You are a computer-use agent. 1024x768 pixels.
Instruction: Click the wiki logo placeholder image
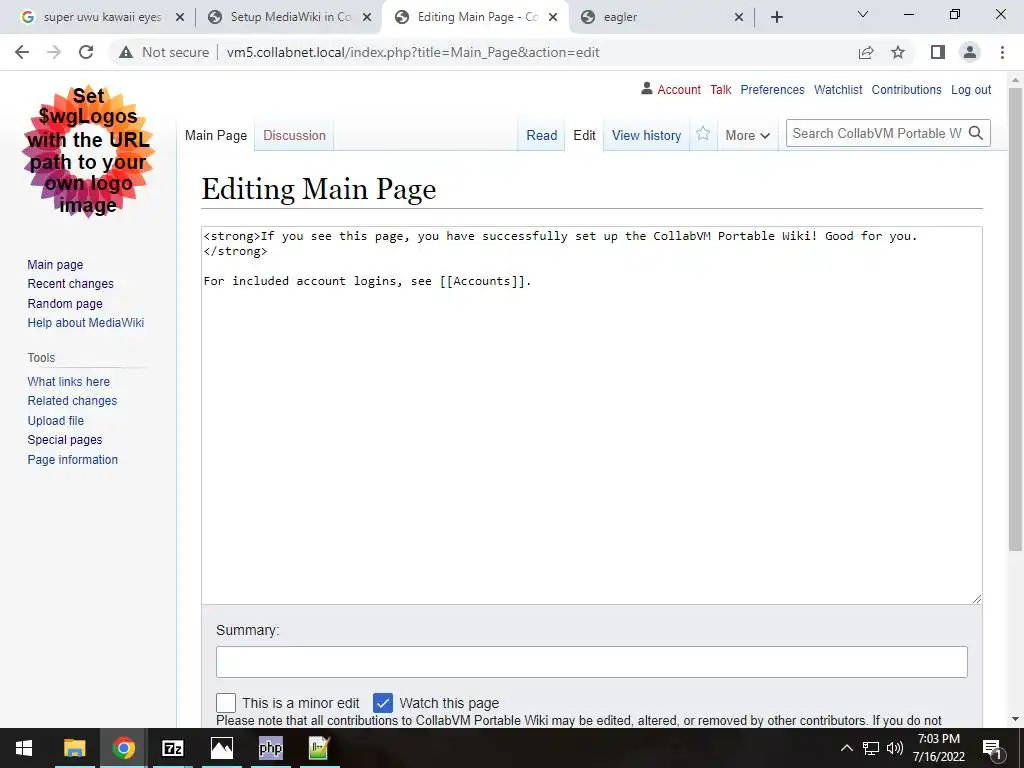88,151
